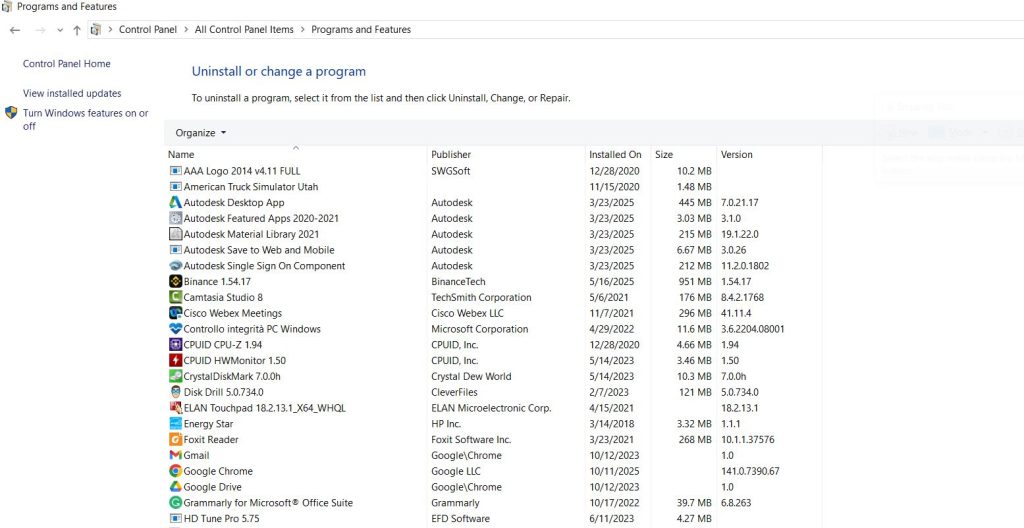
Task: Click the Camtasia Studio 8 icon
Action: click(175, 298)
